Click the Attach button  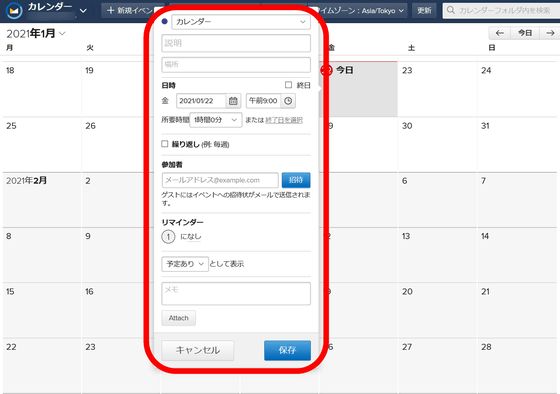pyautogui.click(x=179, y=318)
